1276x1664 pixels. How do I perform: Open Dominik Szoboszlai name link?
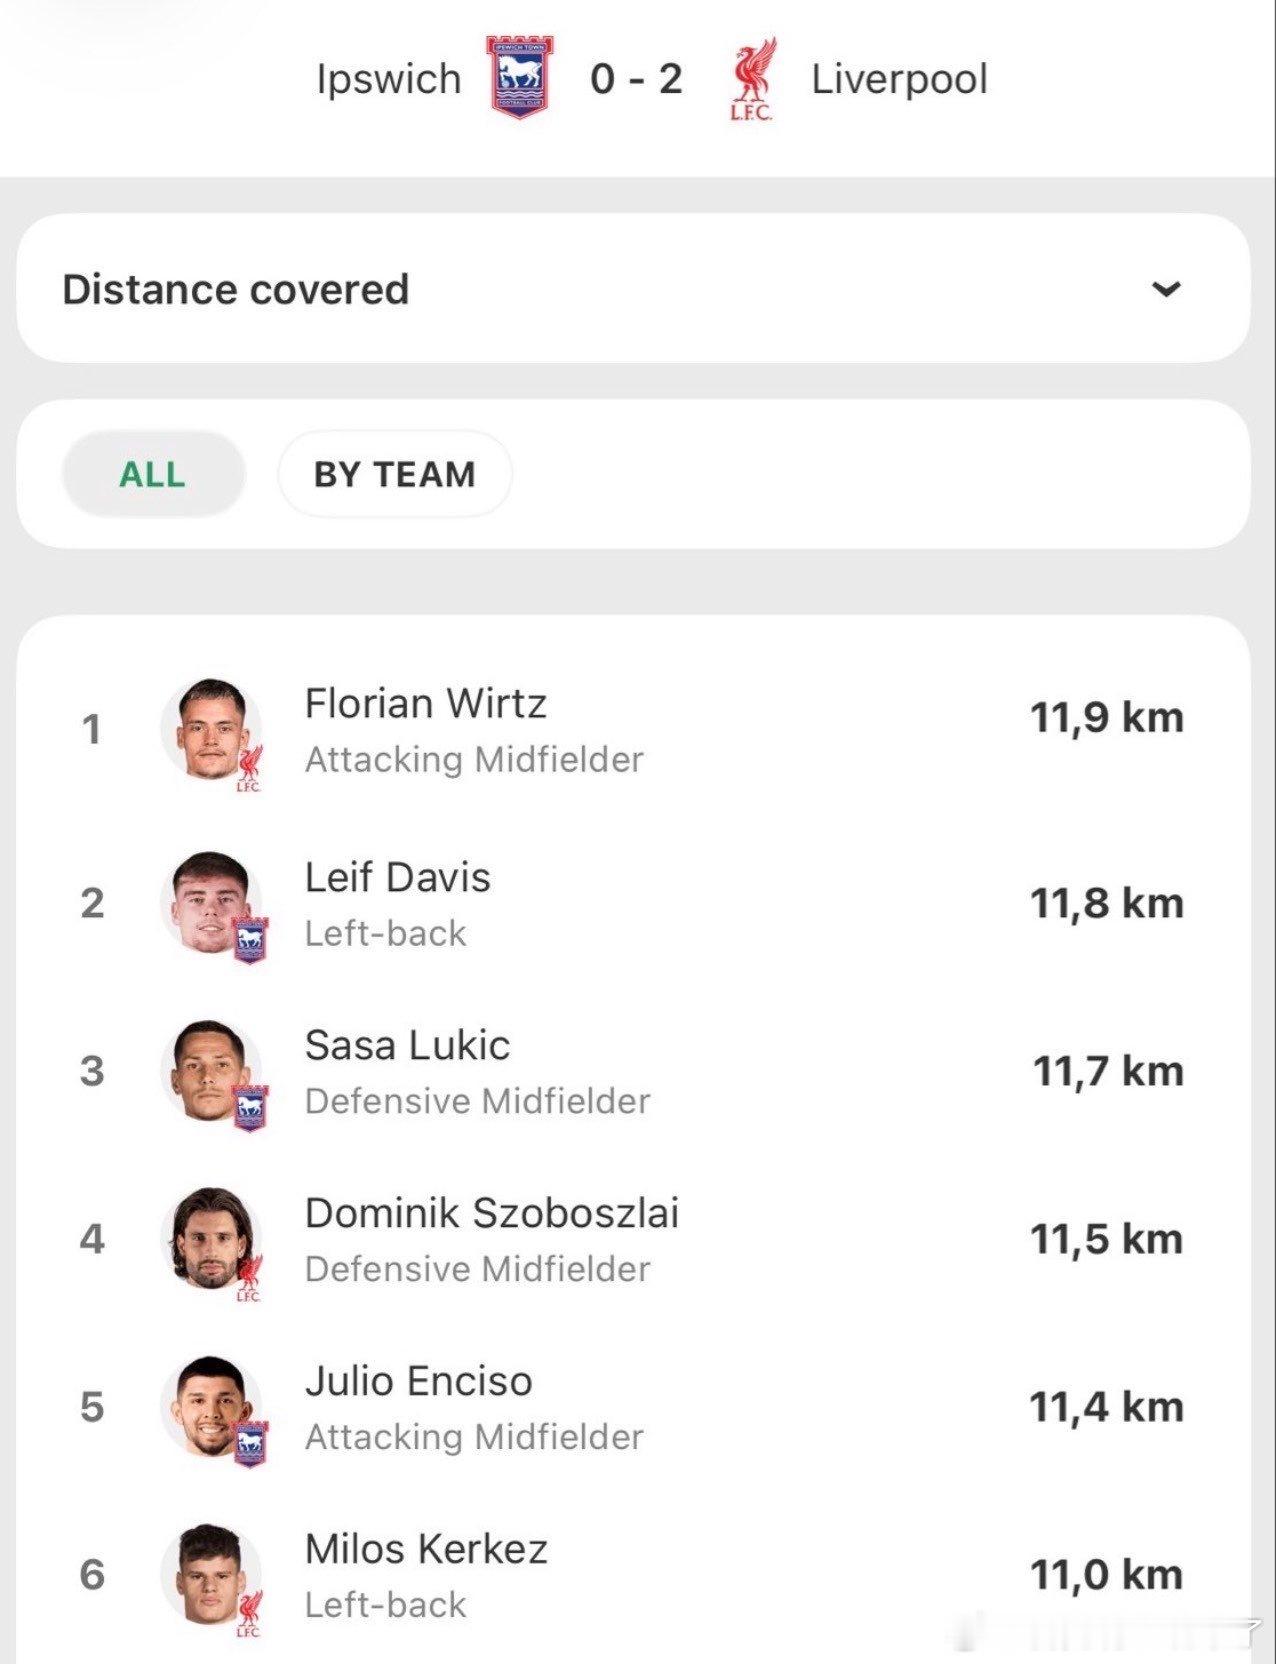[x=492, y=1213]
